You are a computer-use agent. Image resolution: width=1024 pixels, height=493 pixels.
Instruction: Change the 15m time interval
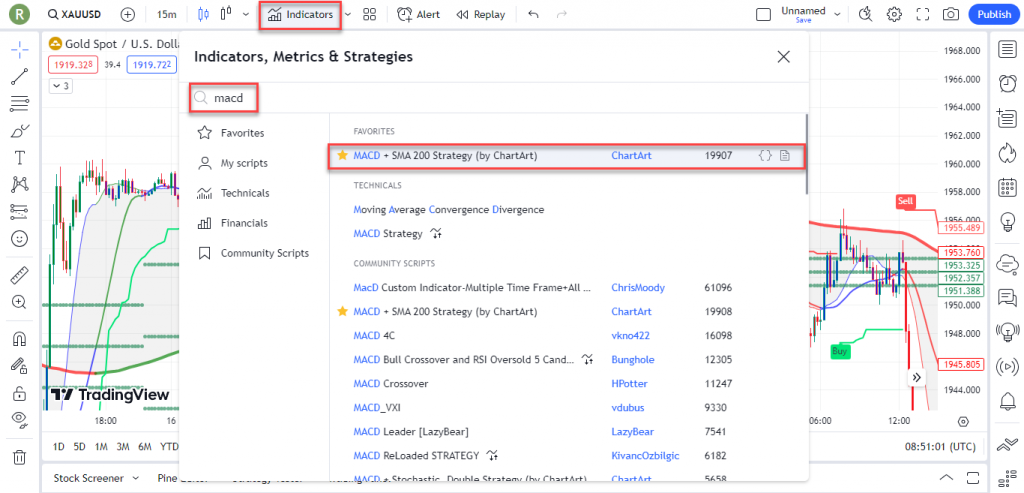[167, 14]
